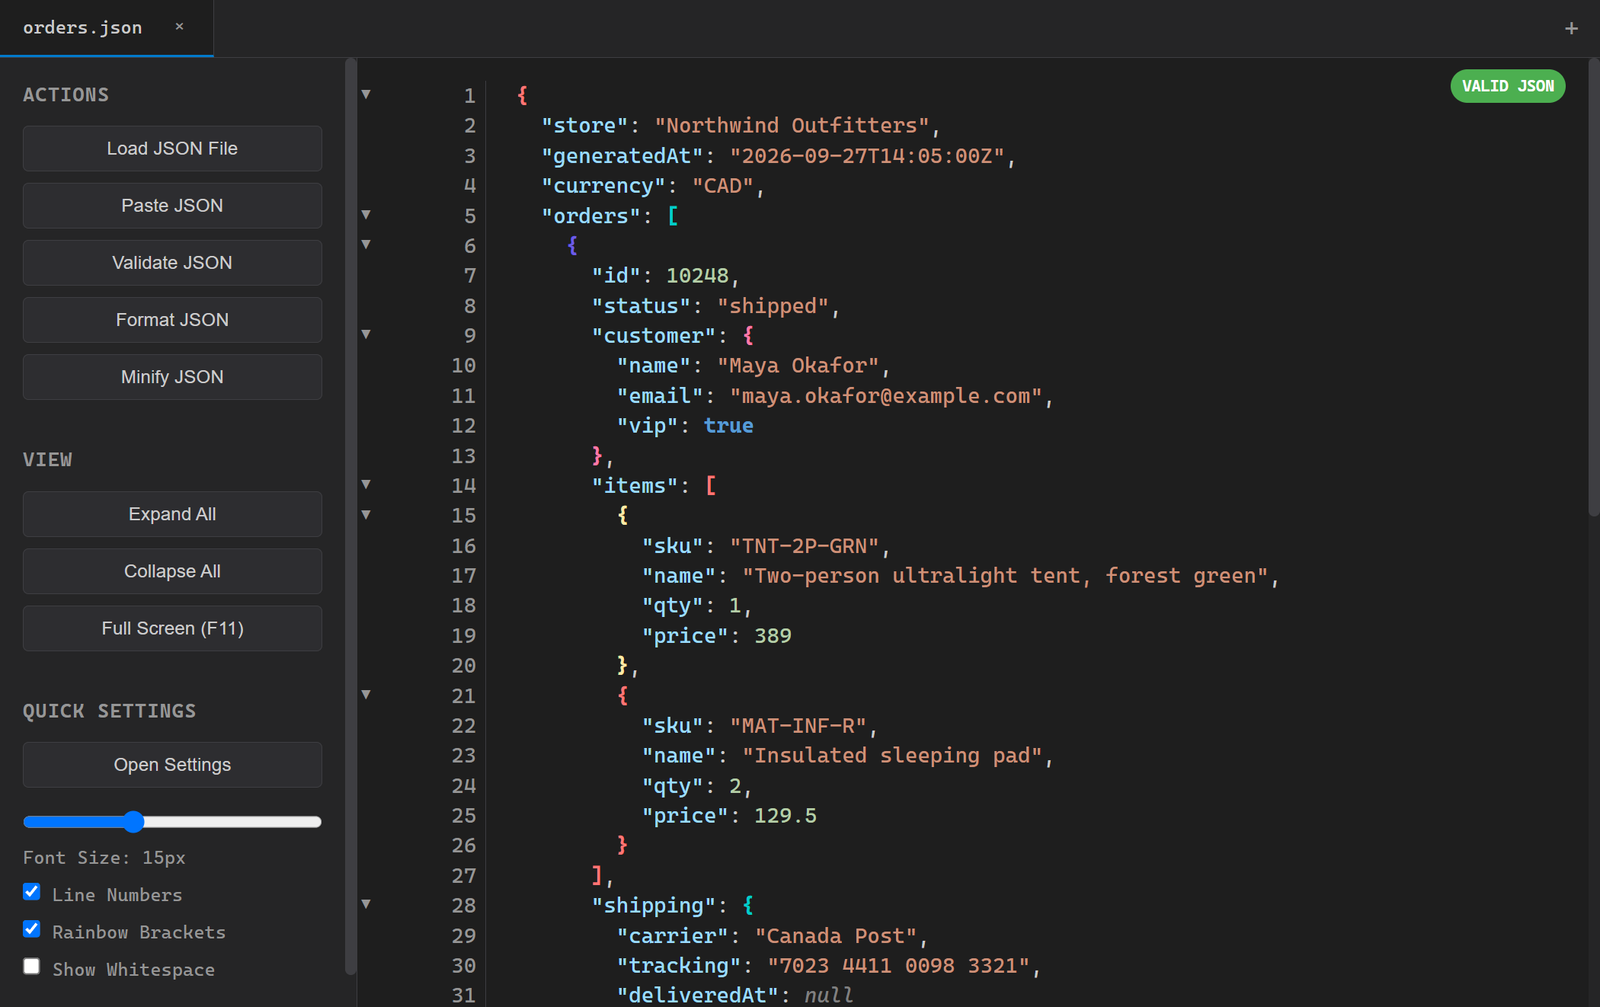
Task: Click the maya.okafor@example.com email string
Action: 886,395
